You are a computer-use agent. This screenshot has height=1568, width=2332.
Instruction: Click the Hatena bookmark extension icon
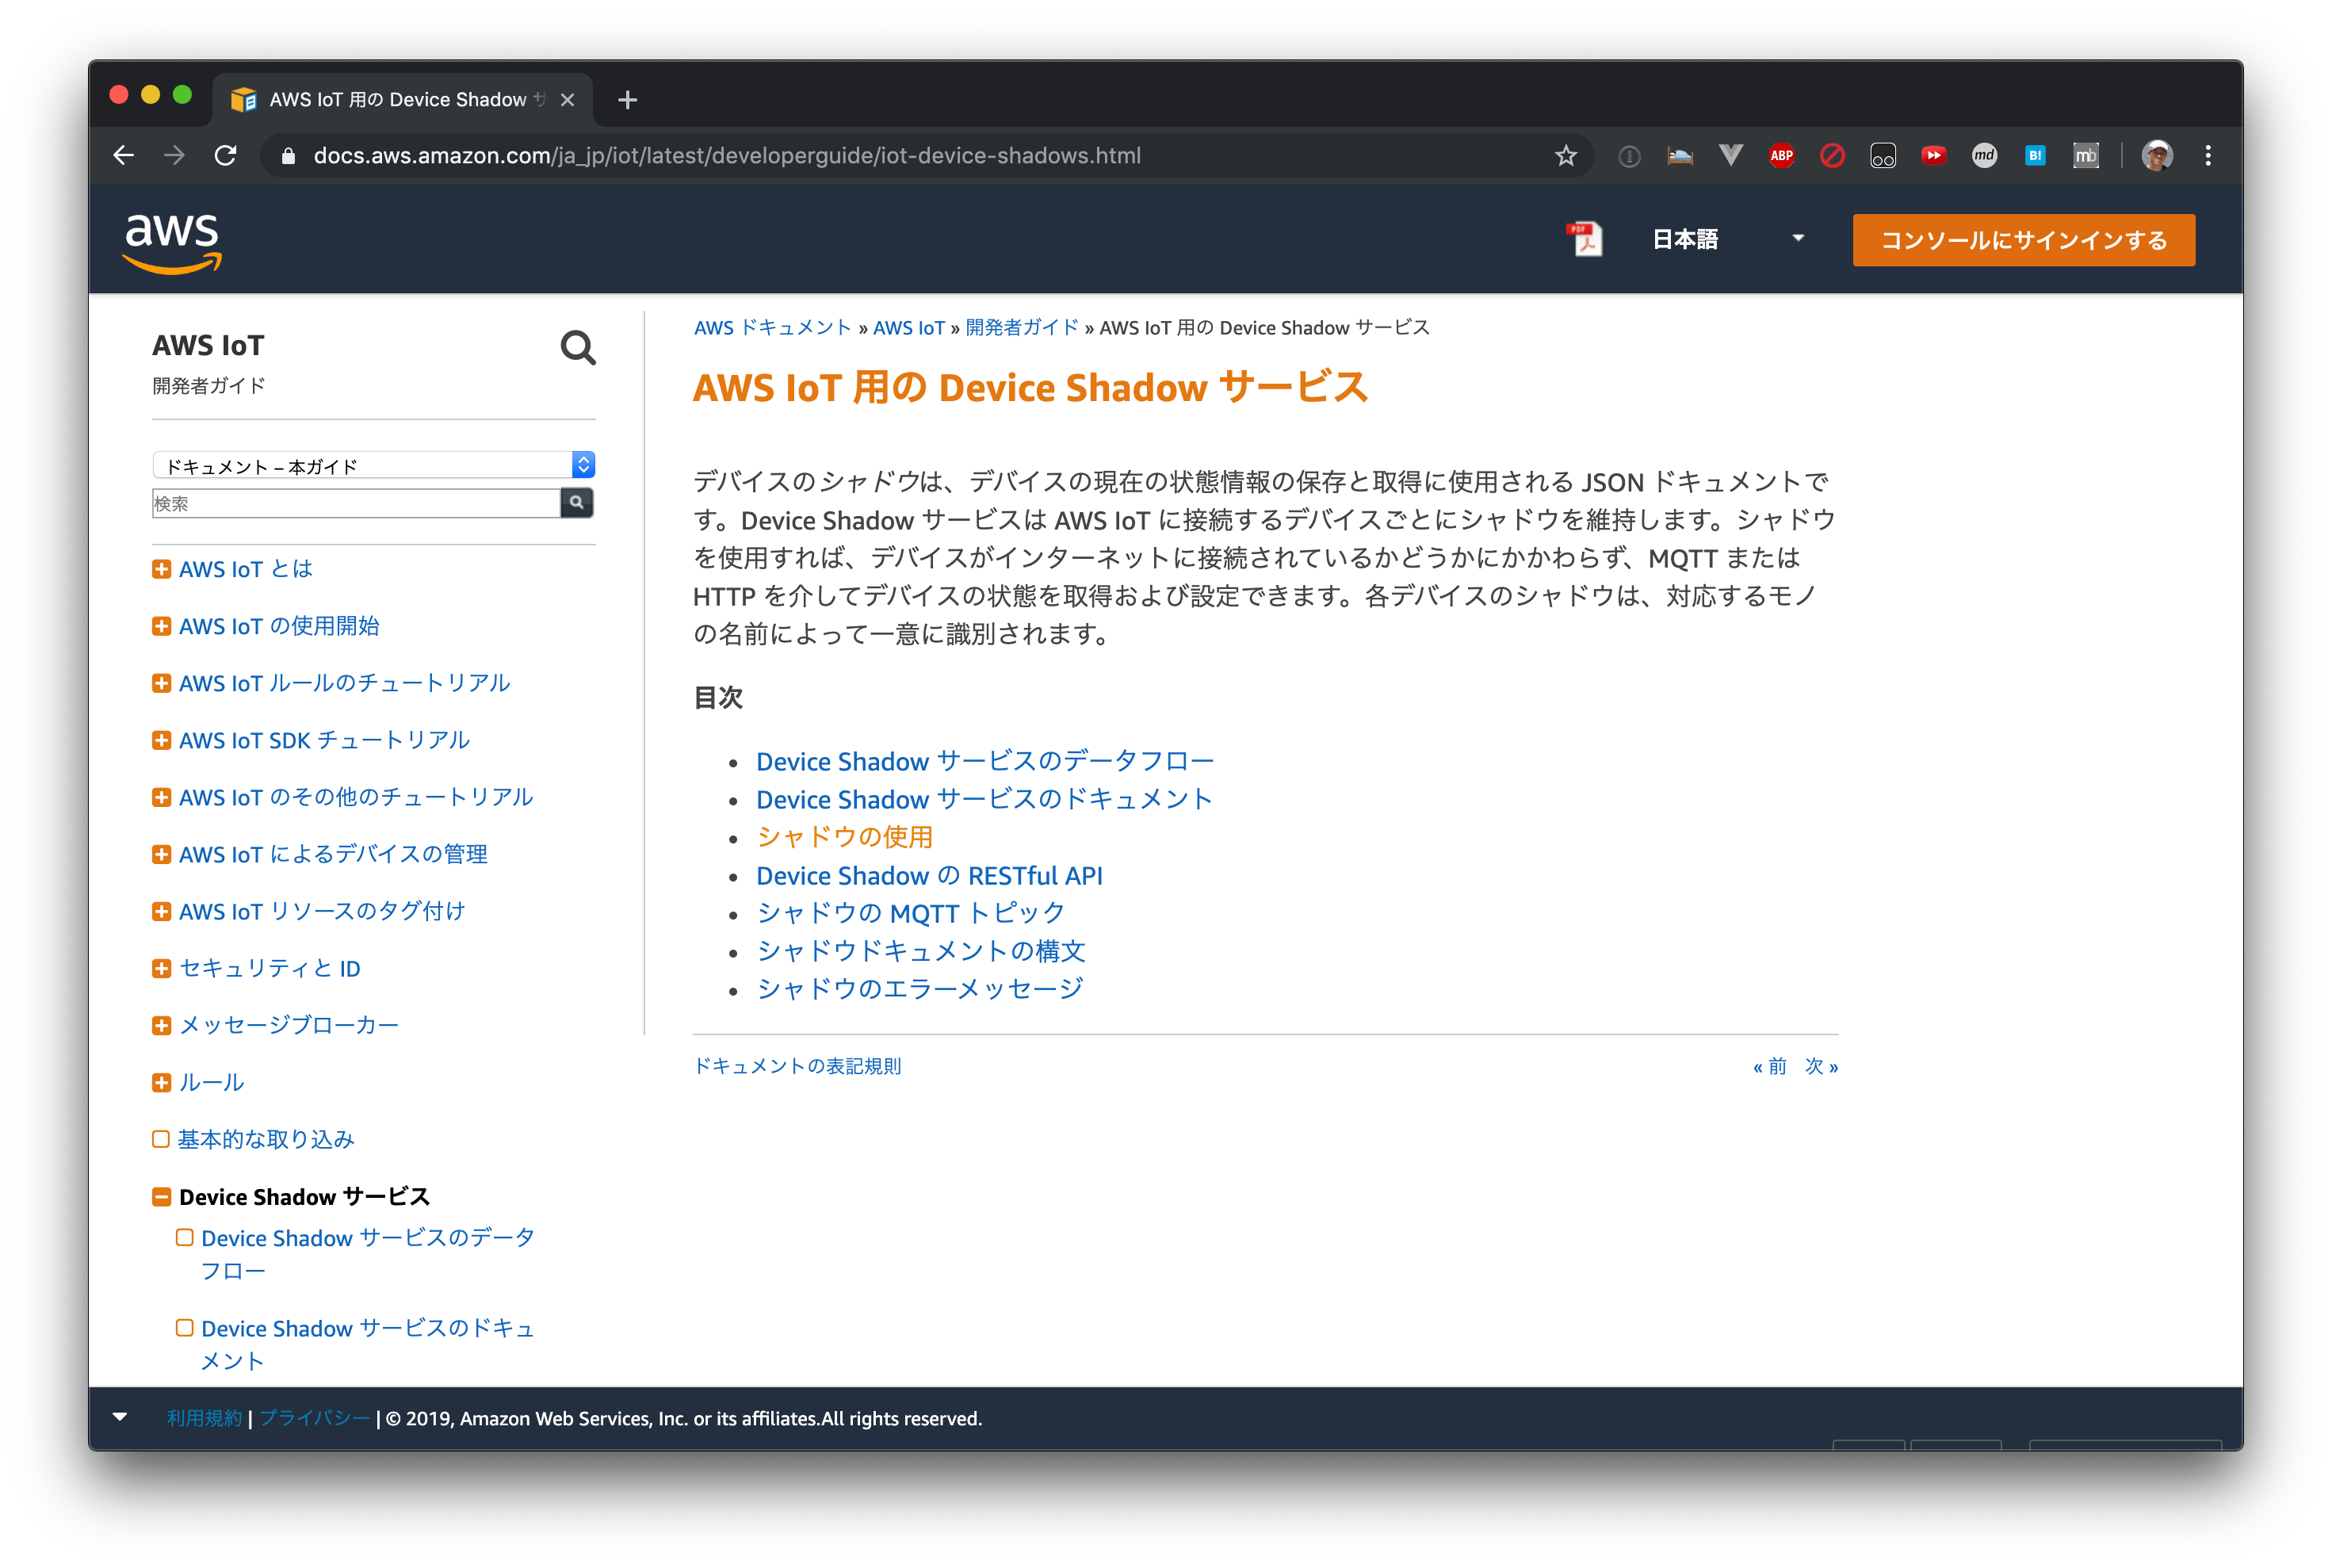2035,156
